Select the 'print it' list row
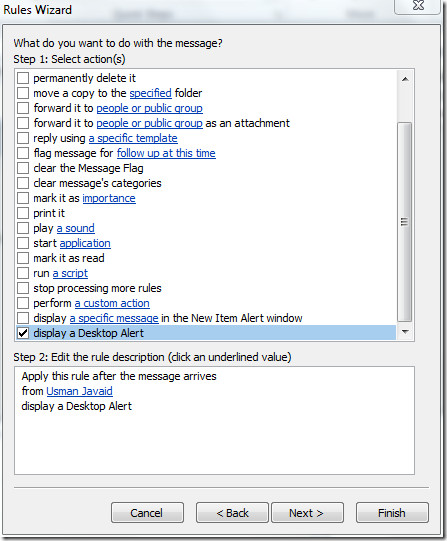This screenshot has height=541, width=447. click(206, 213)
